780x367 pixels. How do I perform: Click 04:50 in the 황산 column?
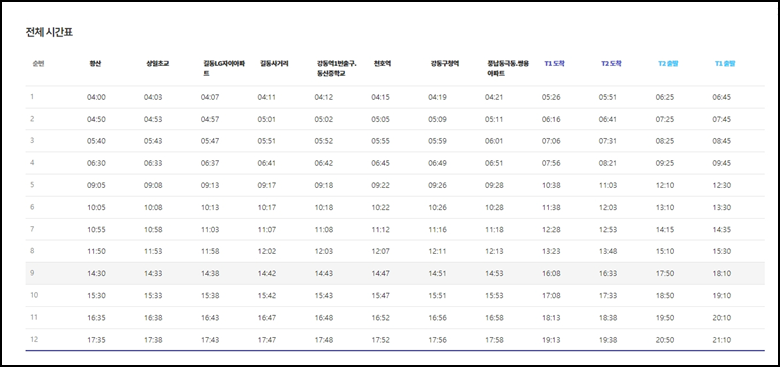[x=96, y=119]
